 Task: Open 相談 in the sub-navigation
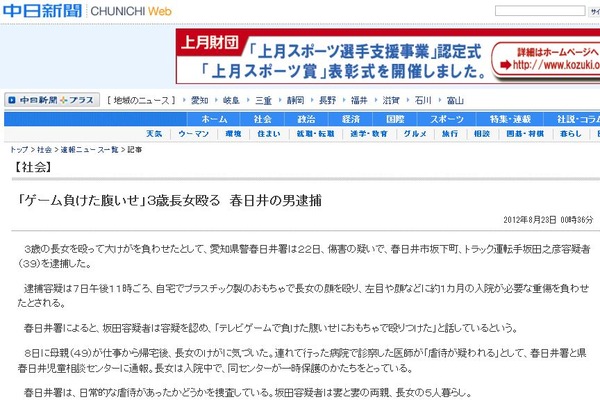(482, 134)
